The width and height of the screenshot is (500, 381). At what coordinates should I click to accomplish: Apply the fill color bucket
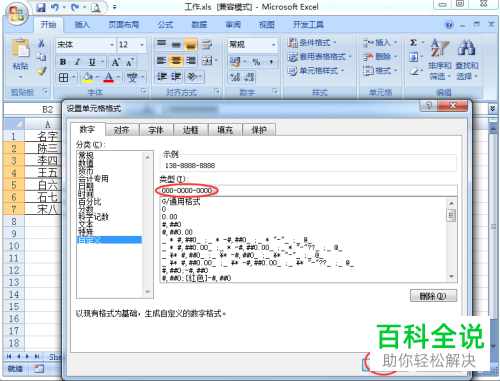click(x=88, y=78)
